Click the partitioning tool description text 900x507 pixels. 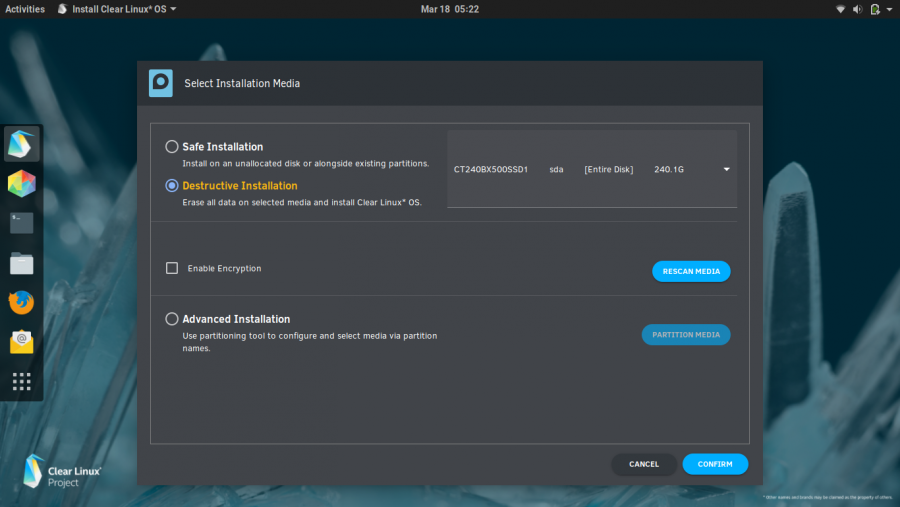point(309,342)
